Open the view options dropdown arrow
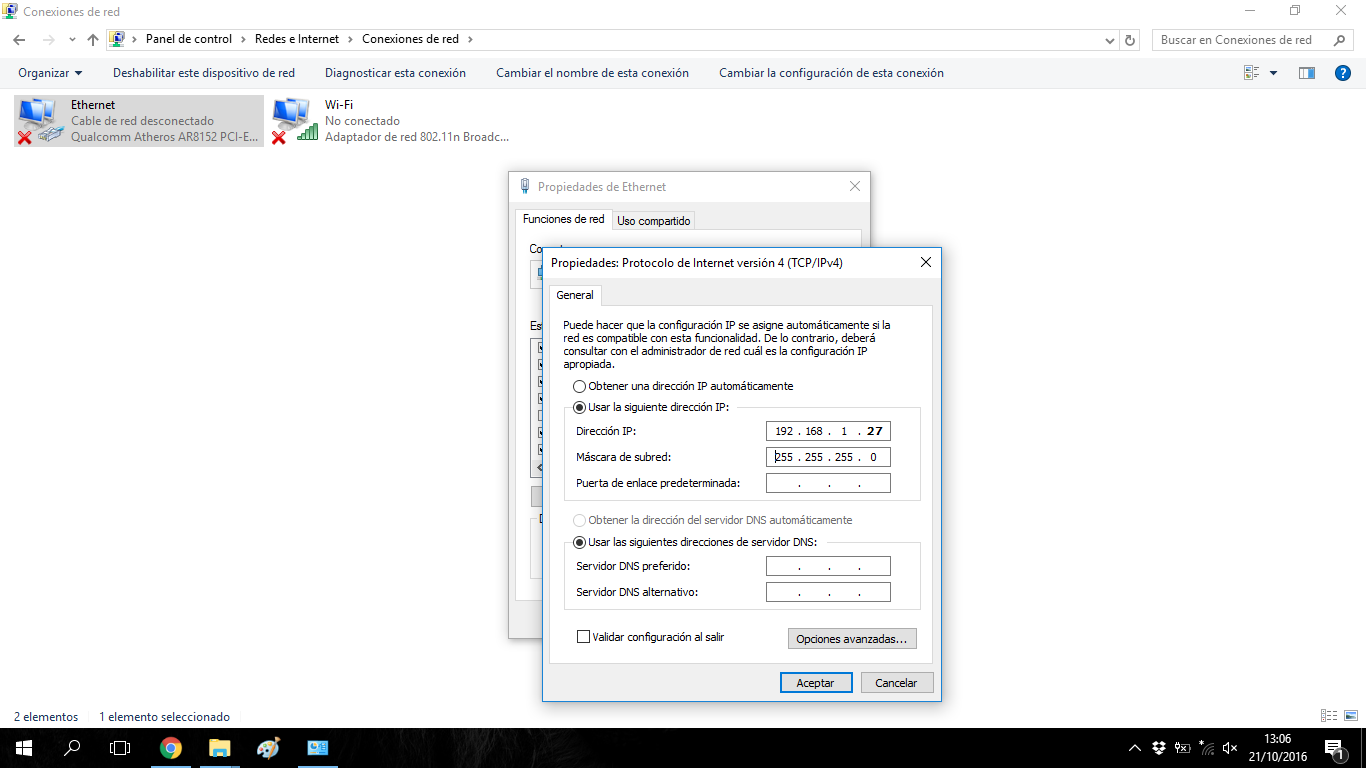1366x768 pixels. [x=1273, y=73]
